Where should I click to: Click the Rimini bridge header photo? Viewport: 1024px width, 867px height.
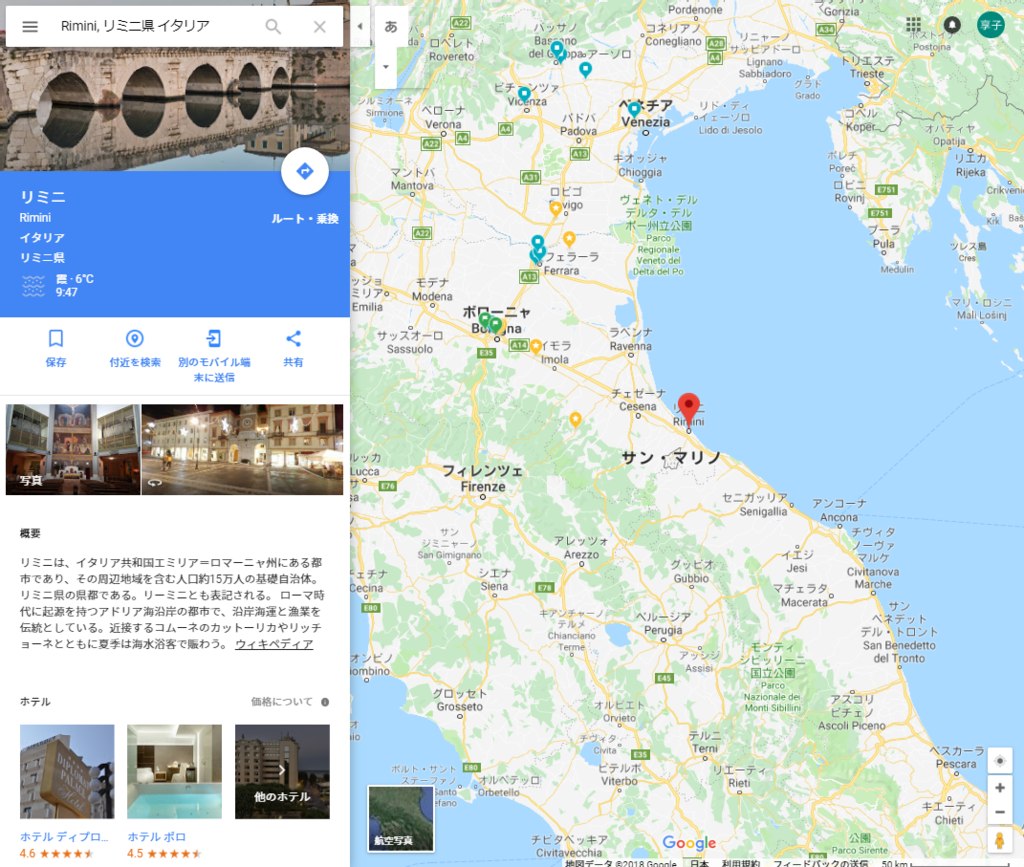pos(174,109)
